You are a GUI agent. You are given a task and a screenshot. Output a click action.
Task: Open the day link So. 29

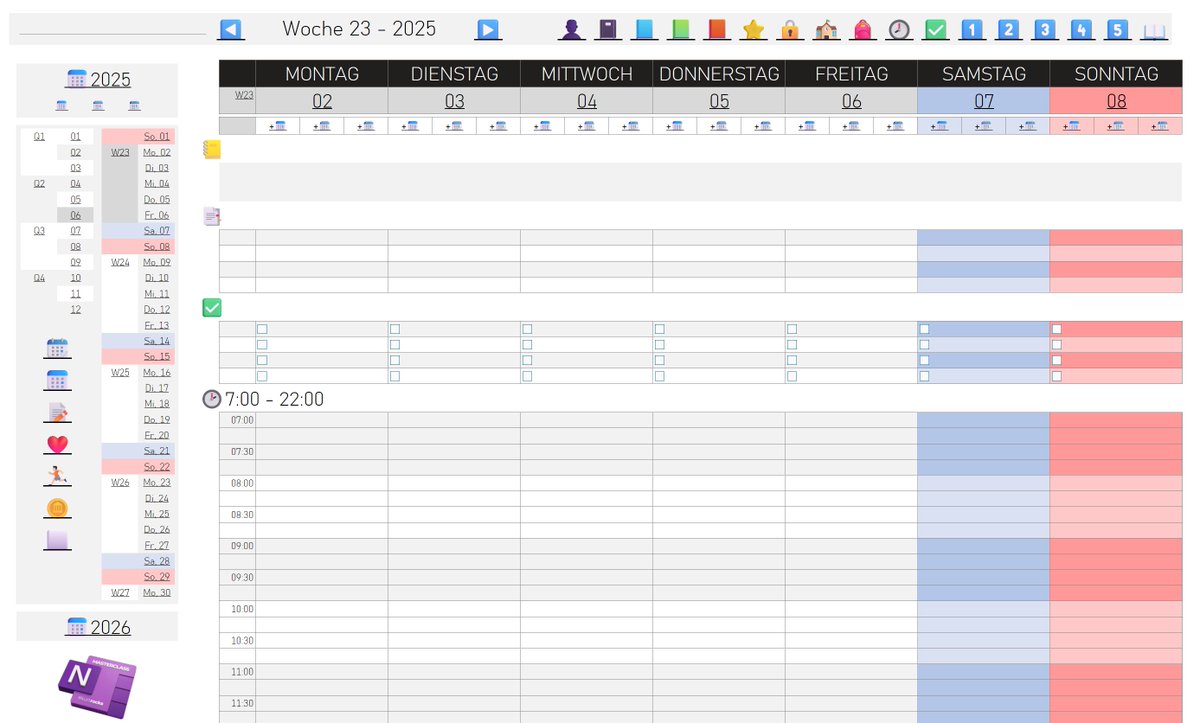pyautogui.click(x=157, y=576)
